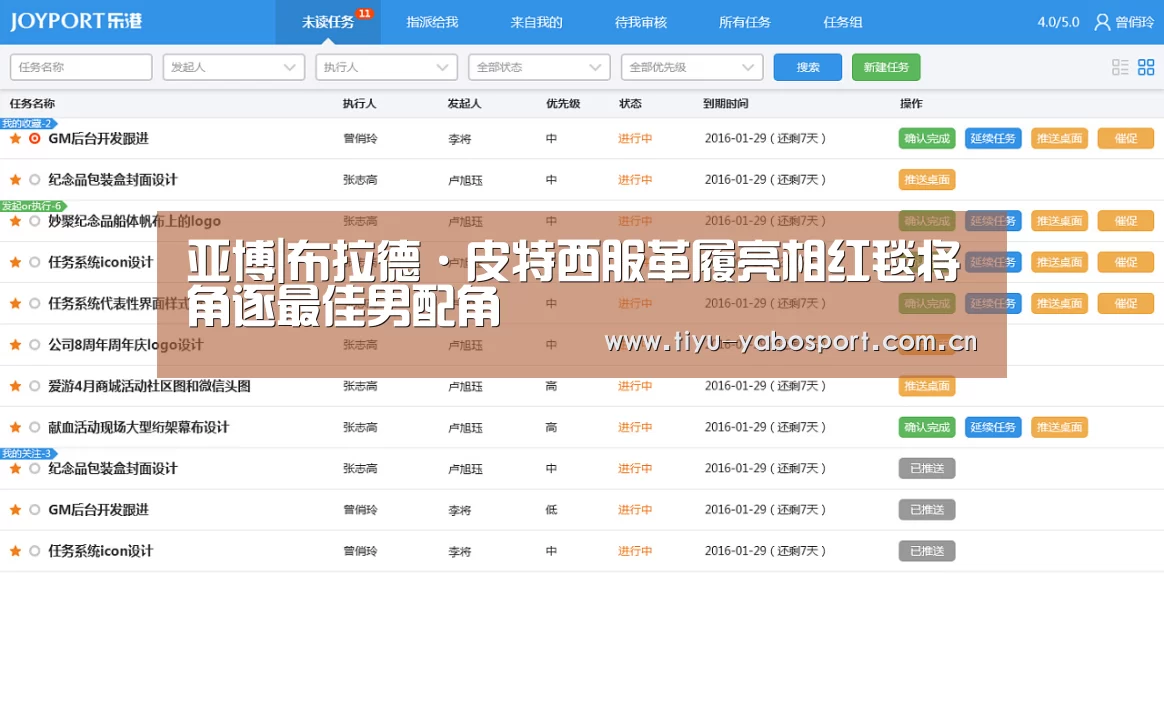Toggle star on 任务系统icon设计 row with 催促 button
This screenshot has height=728, width=1164.
click(15, 262)
